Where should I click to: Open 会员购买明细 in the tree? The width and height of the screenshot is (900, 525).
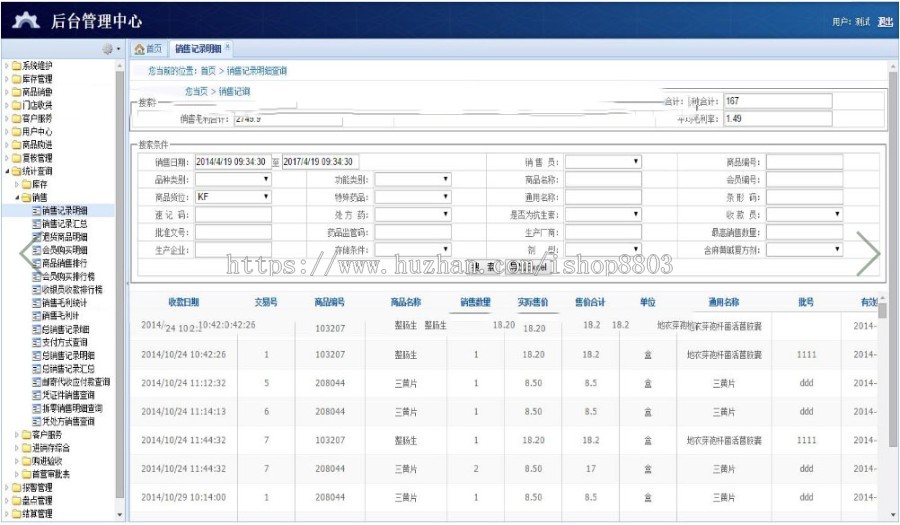point(64,250)
